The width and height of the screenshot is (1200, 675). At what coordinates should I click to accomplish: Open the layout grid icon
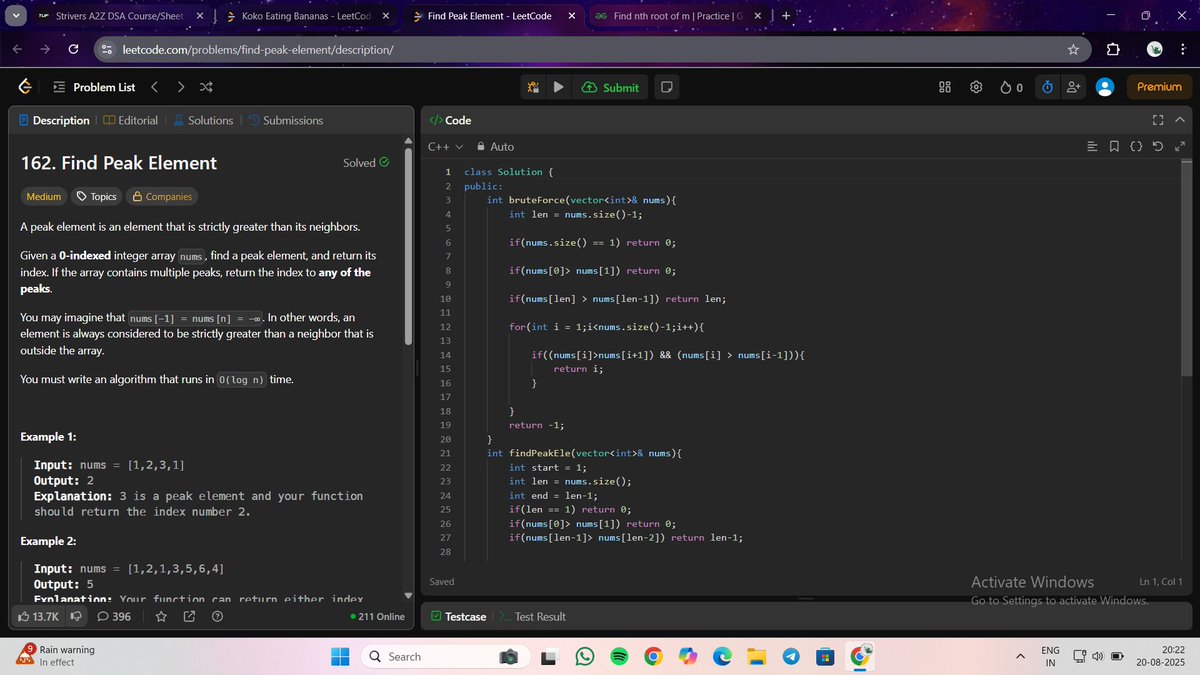tap(945, 87)
